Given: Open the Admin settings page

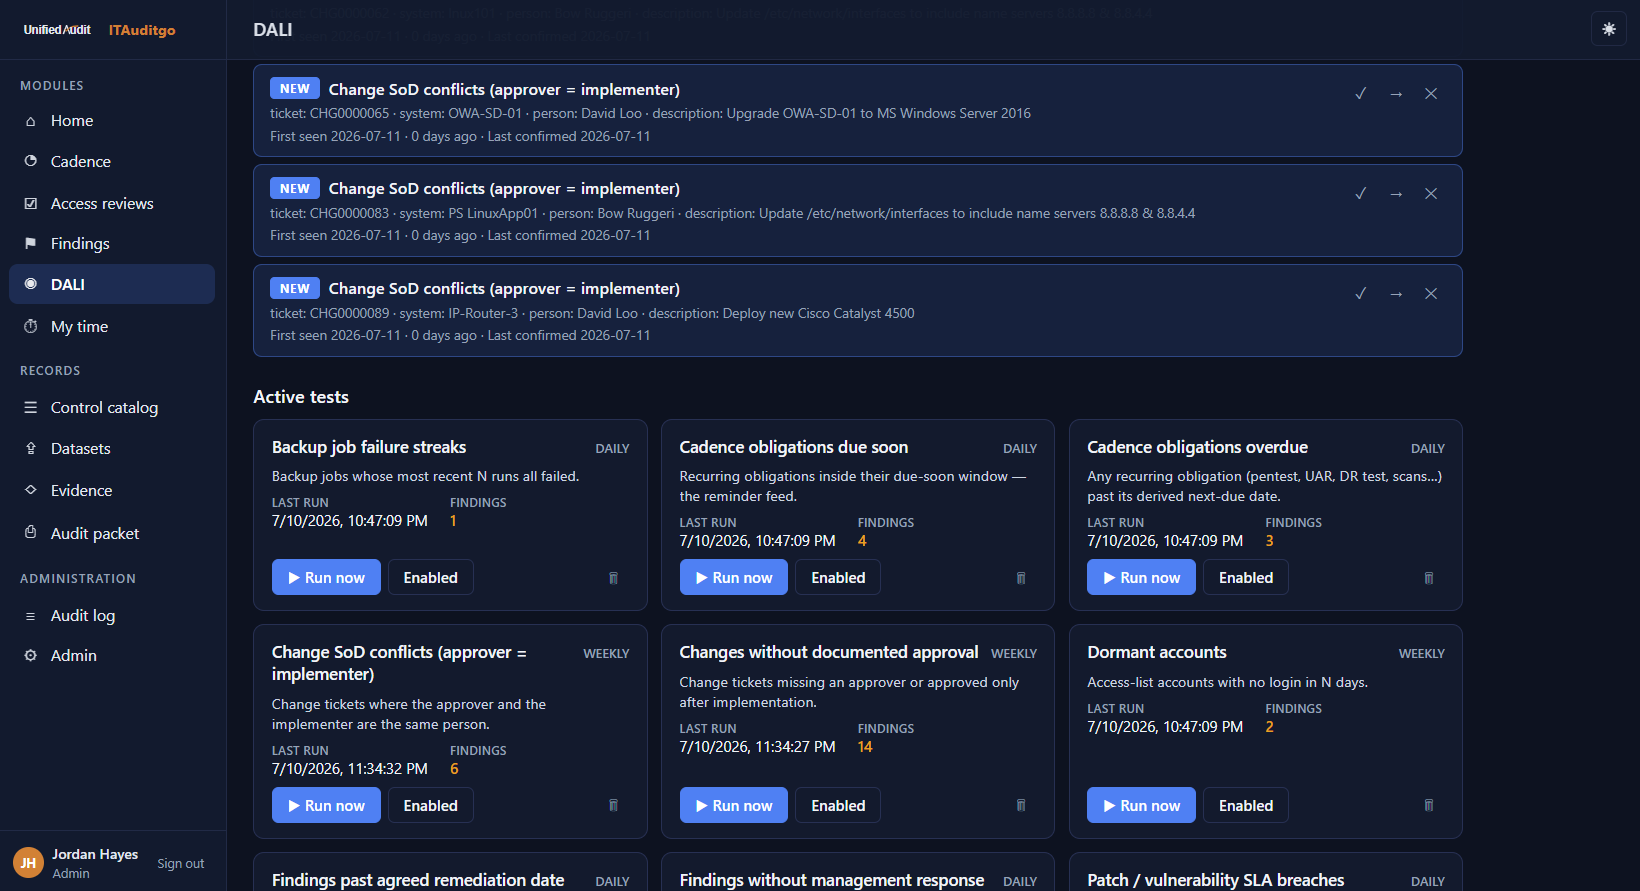Looking at the screenshot, I should [112, 655].
